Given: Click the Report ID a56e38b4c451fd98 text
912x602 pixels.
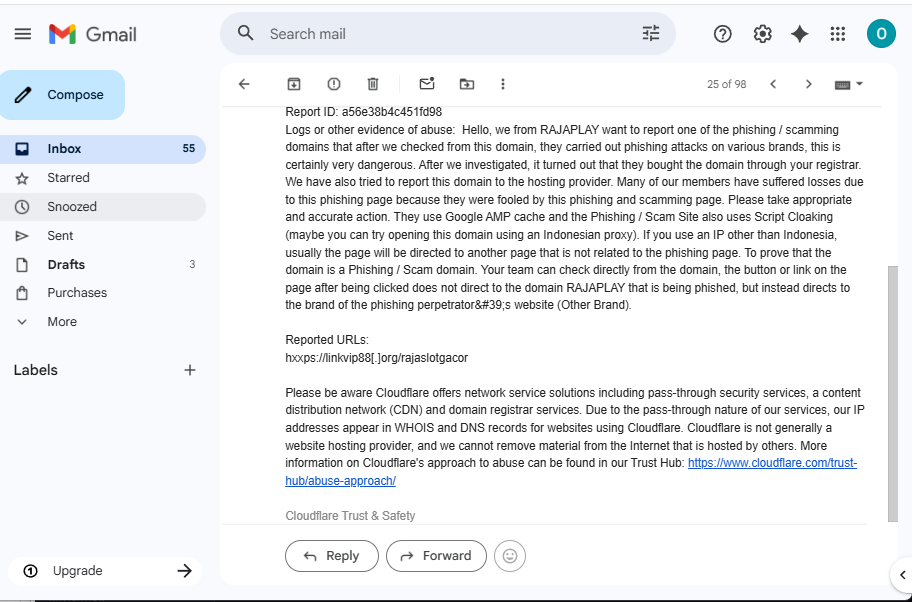Looking at the screenshot, I should [x=364, y=112].
